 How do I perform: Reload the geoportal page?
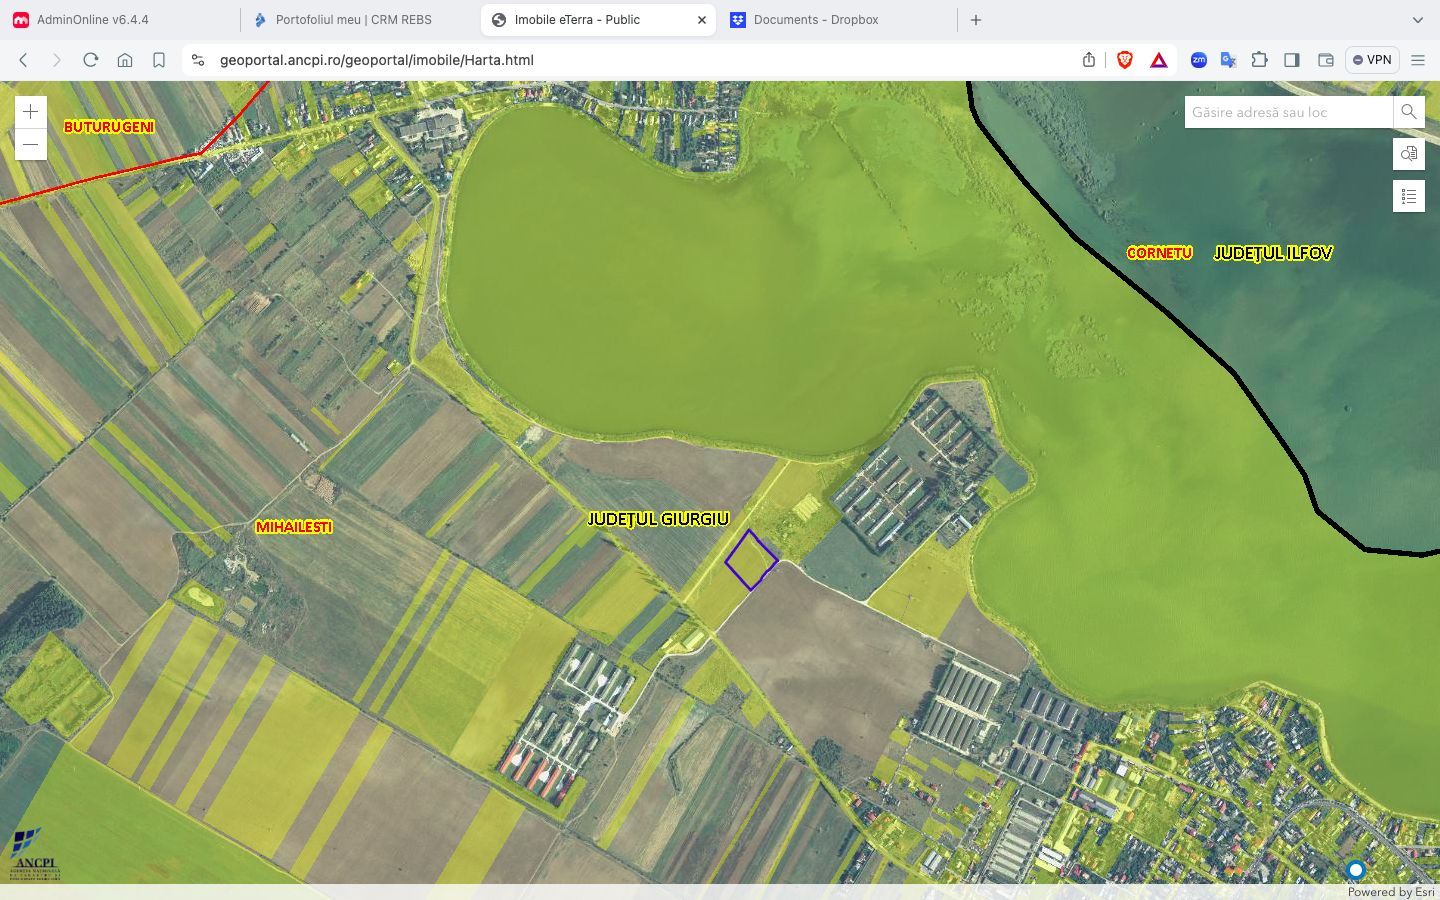coord(91,60)
